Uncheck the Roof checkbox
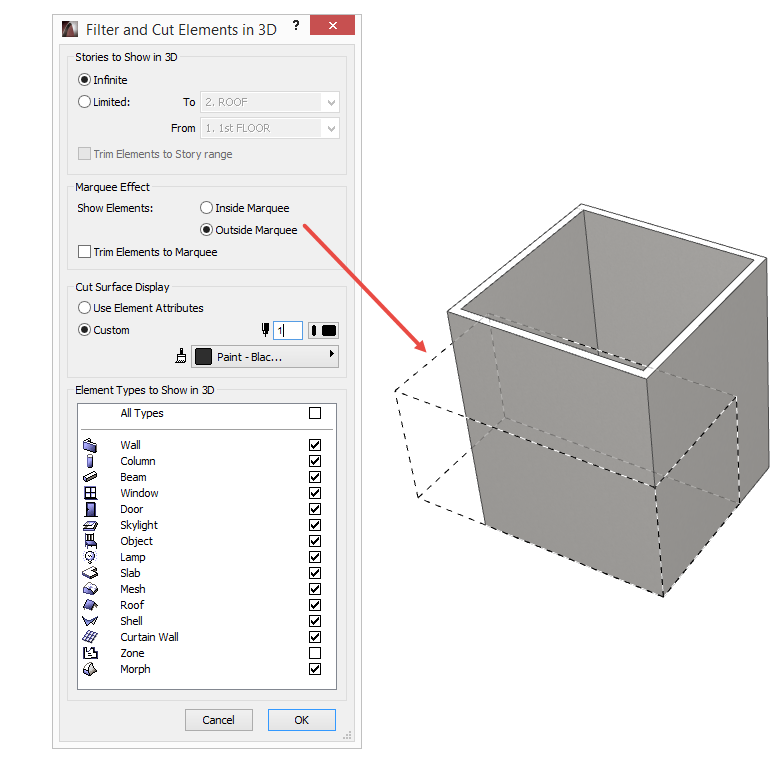This screenshot has width=774, height=758. (315, 605)
